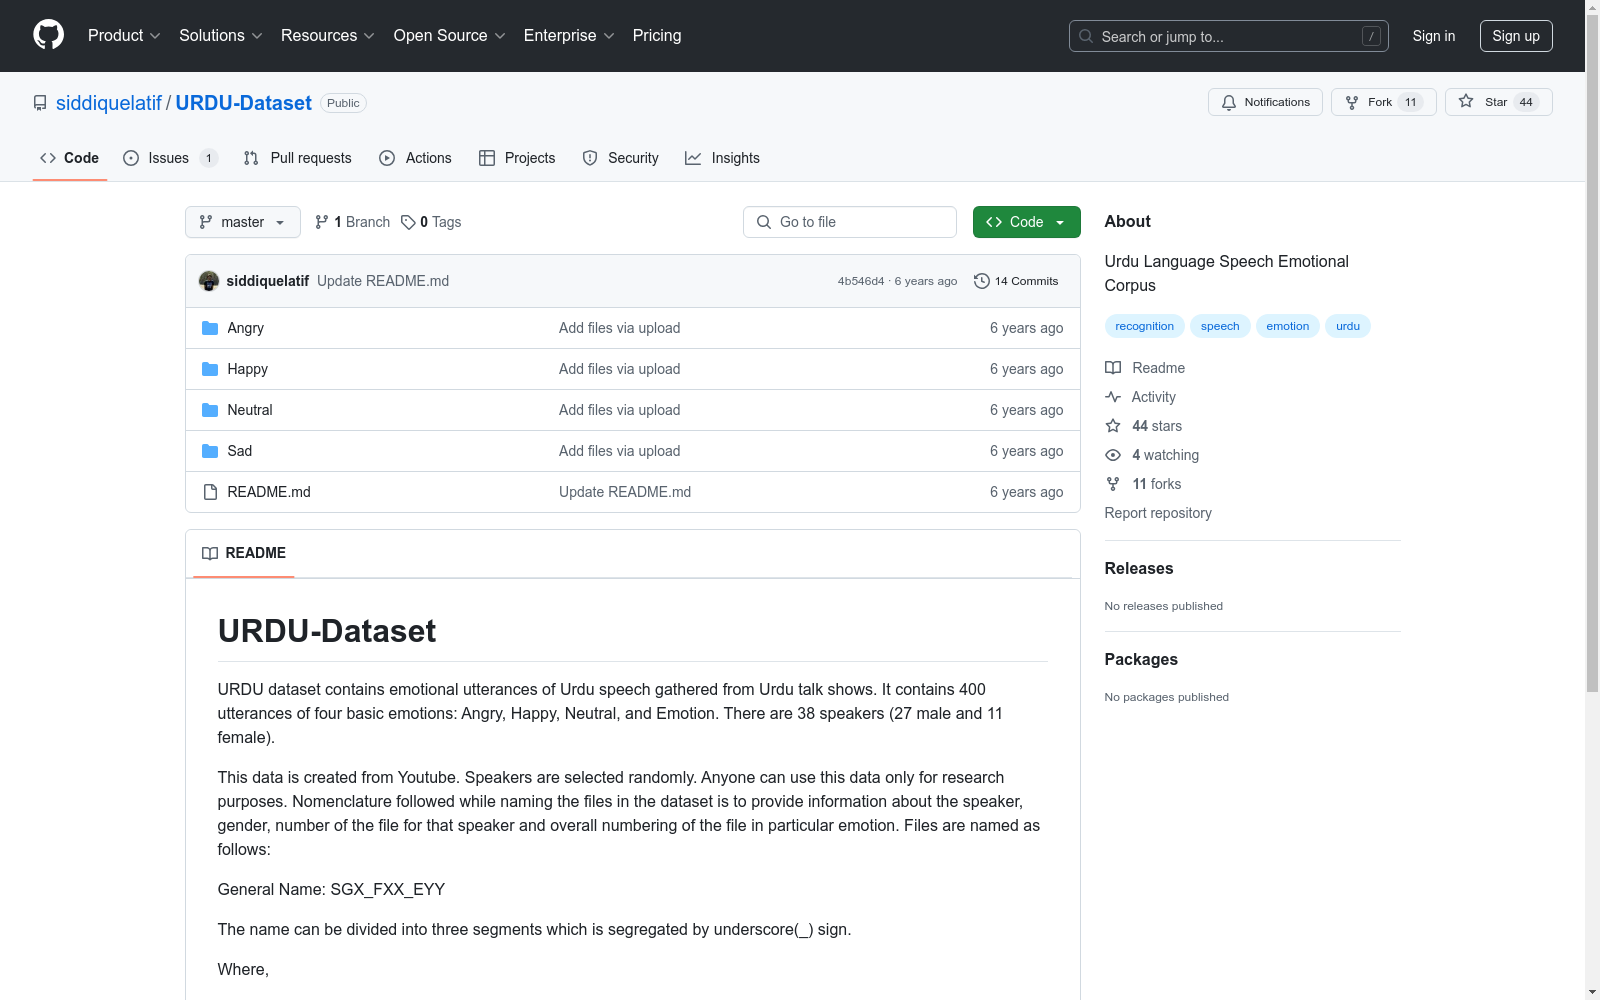Expand the Resources menu
Screen dimensions: 1600x1000
(x=327, y=35)
